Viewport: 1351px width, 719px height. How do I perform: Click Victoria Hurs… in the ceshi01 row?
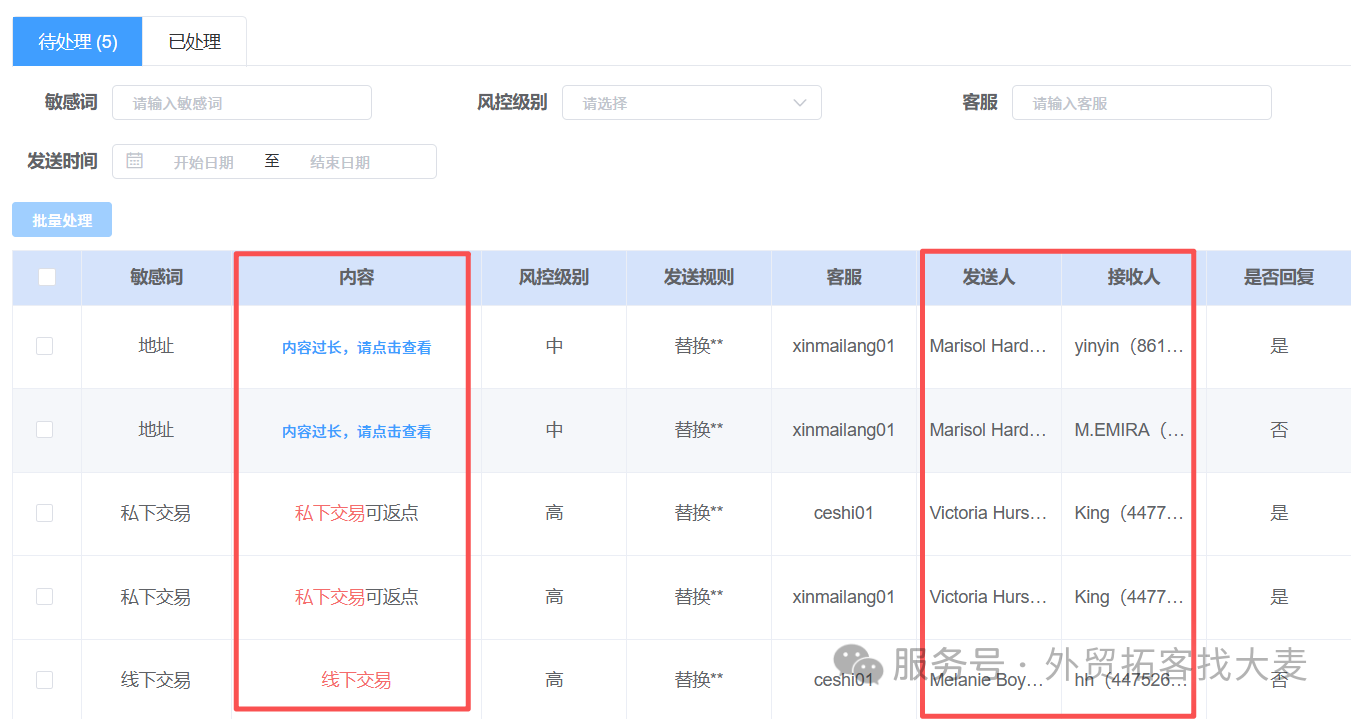tap(988, 513)
